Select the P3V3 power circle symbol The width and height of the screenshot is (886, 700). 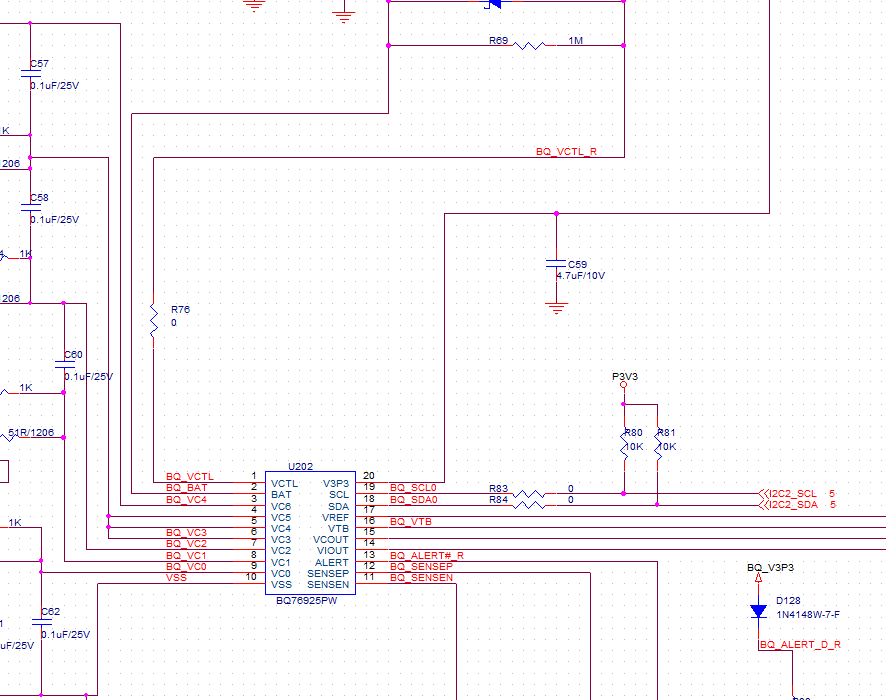pos(623,385)
